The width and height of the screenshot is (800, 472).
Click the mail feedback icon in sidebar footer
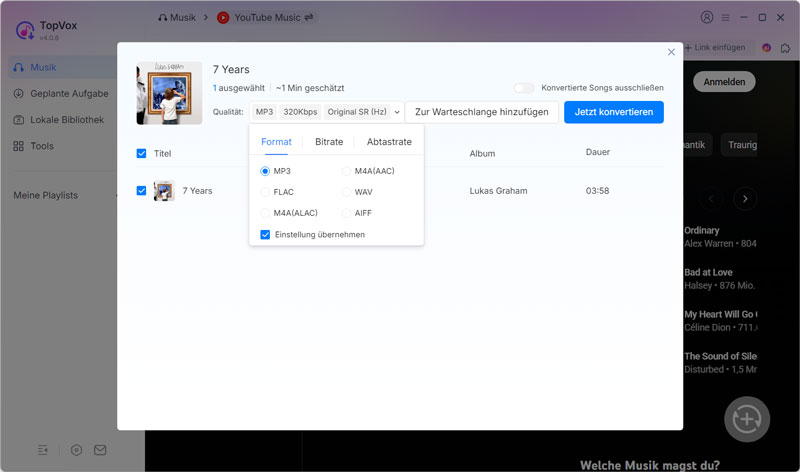pos(100,450)
